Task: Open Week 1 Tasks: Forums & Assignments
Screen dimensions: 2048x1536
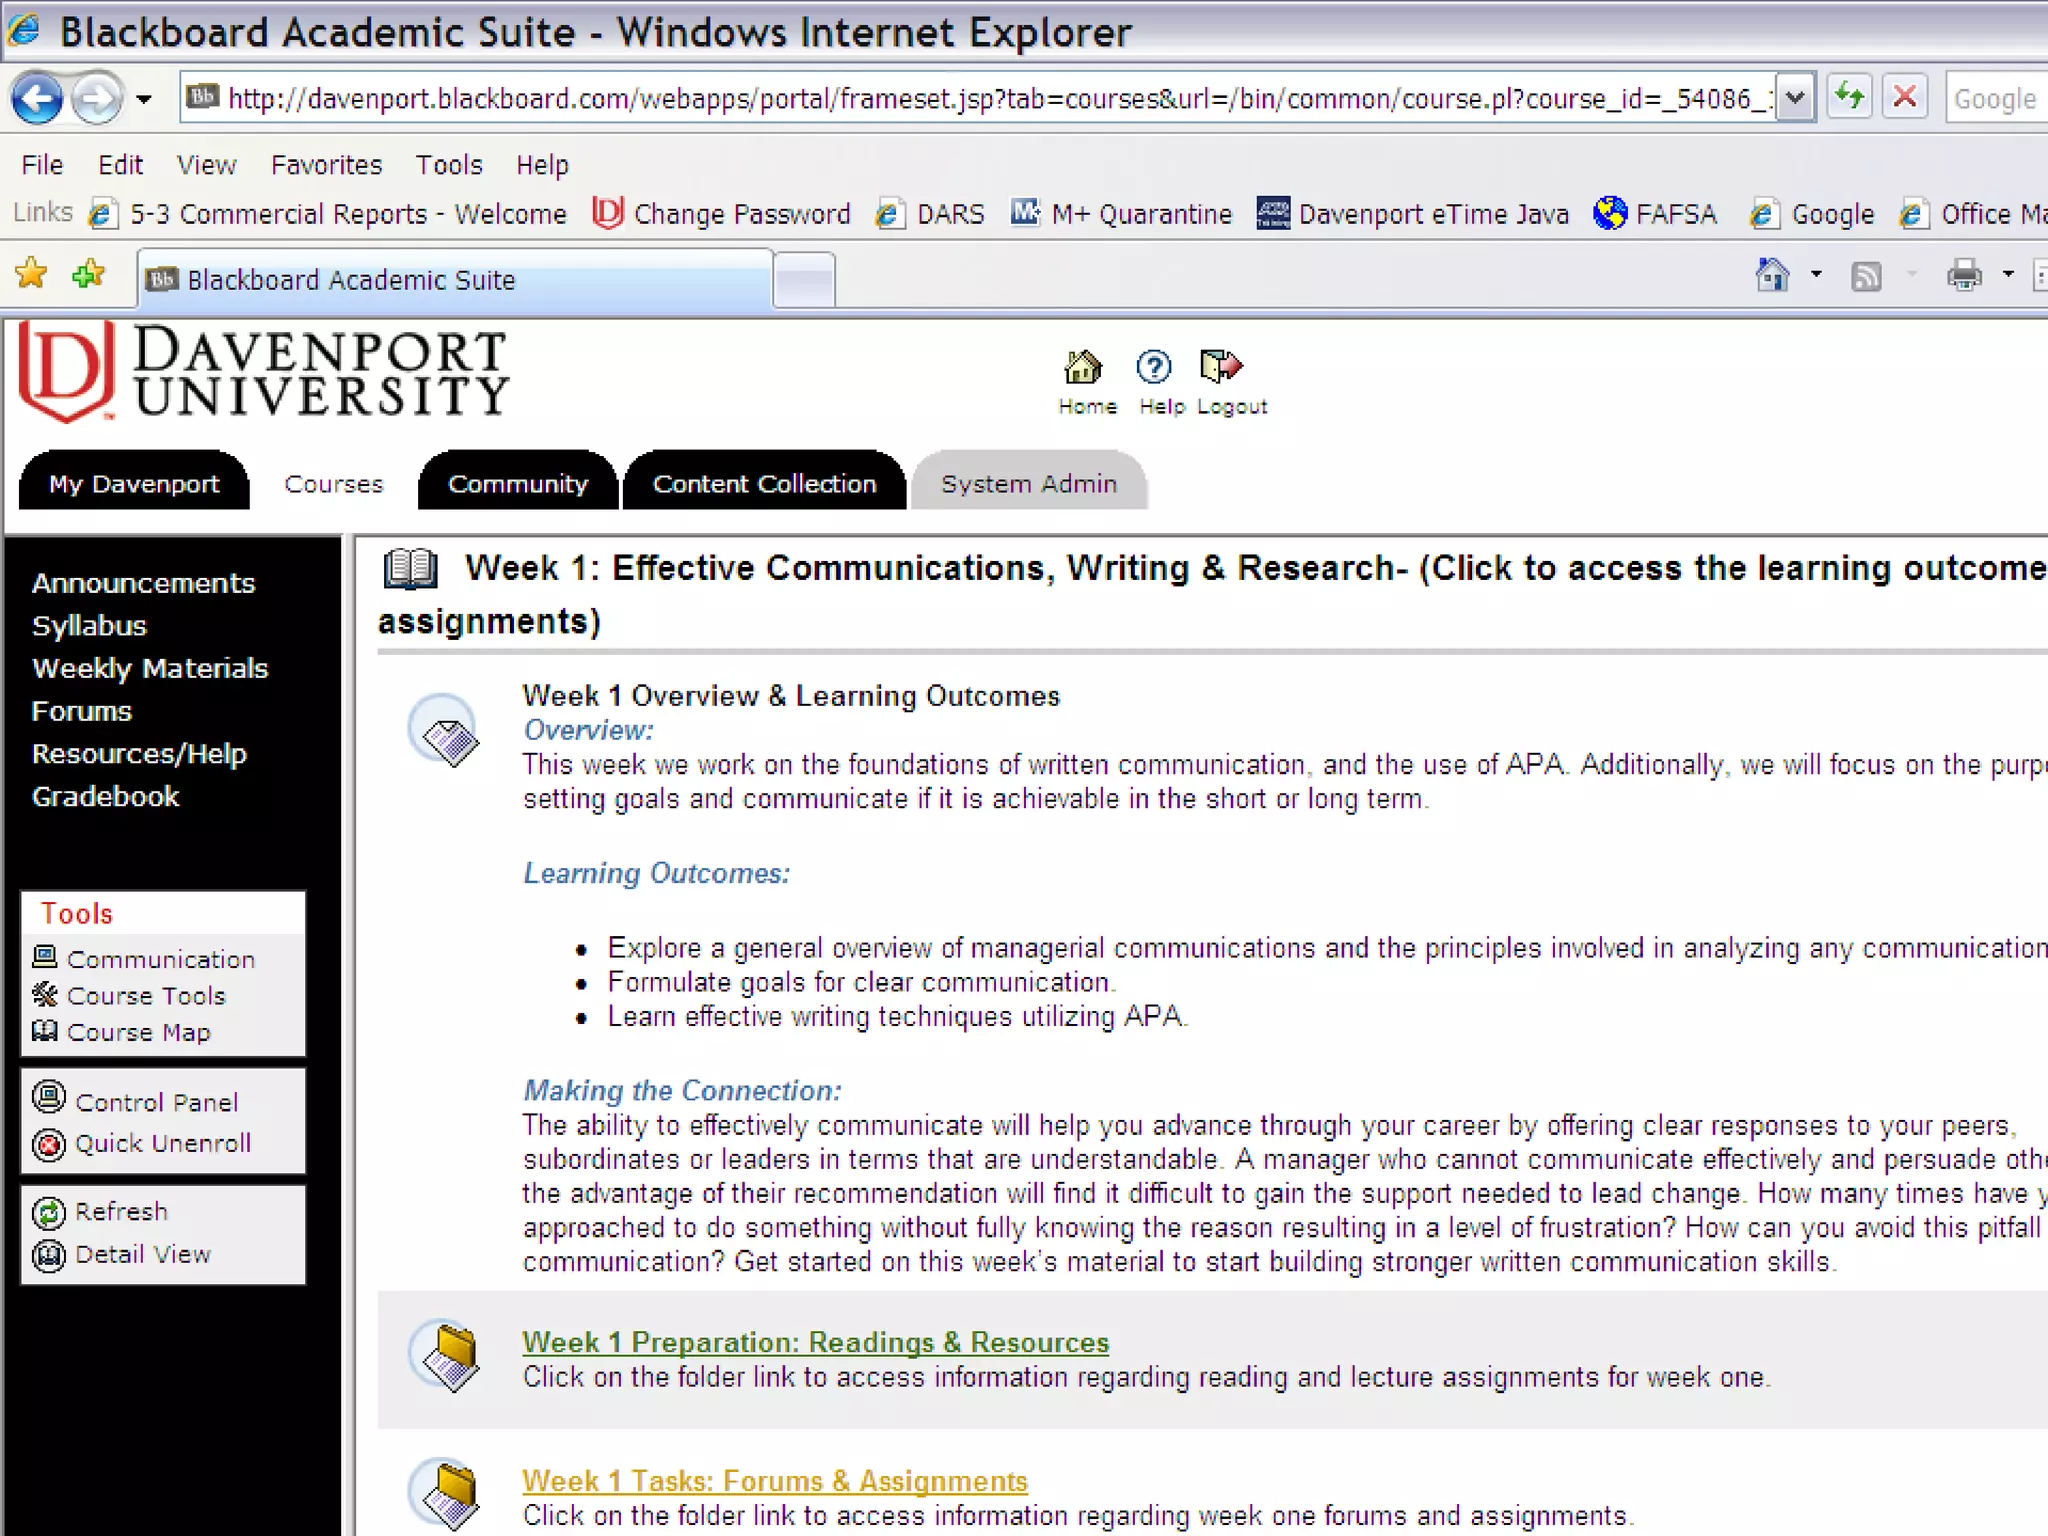Action: tap(774, 1481)
